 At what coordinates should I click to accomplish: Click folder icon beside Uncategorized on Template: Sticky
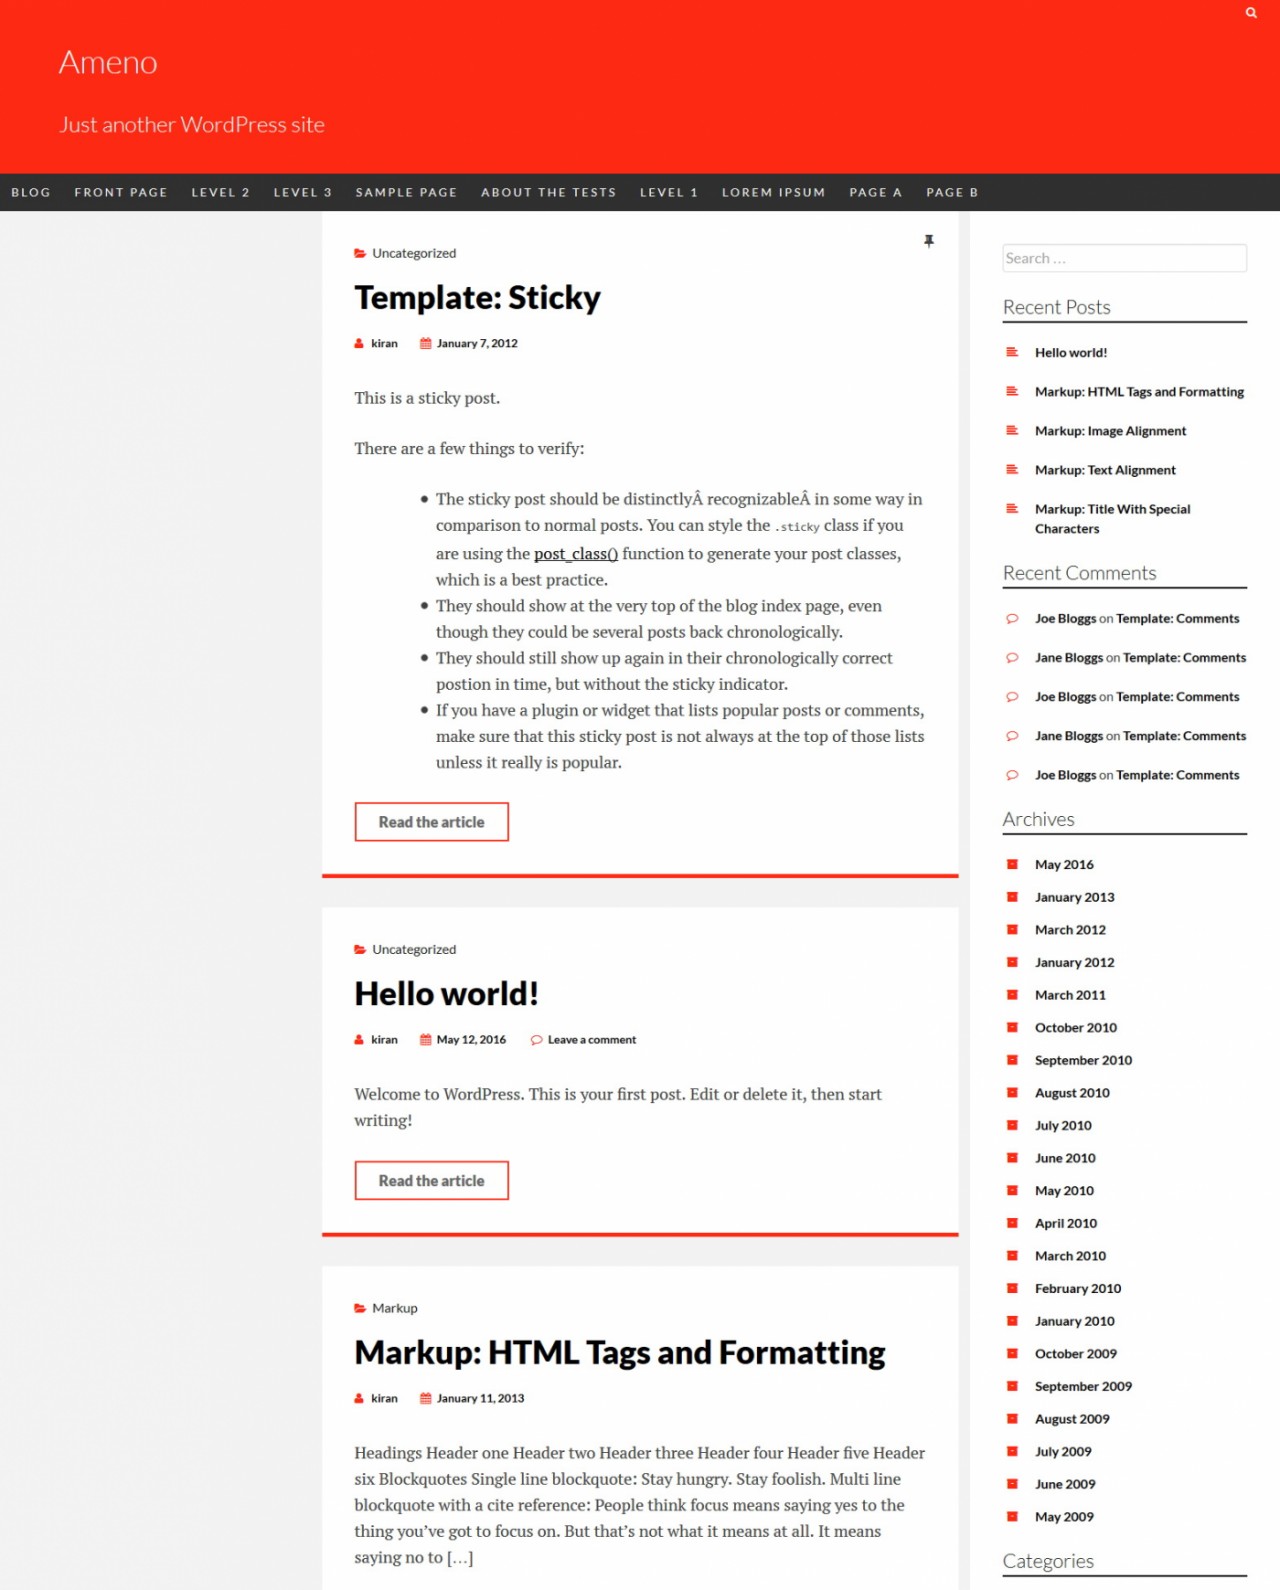coord(360,254)
